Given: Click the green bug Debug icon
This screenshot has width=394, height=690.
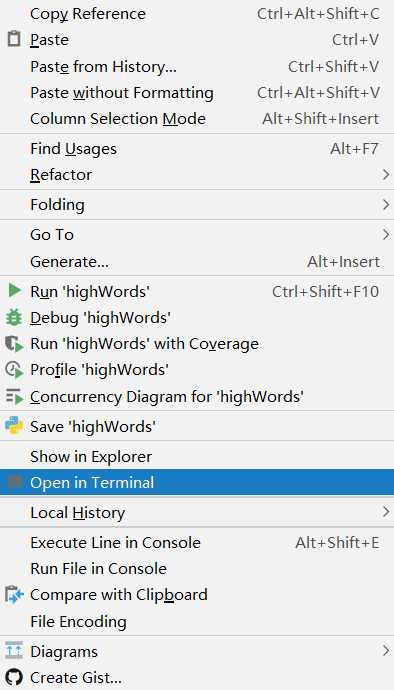Looking at the screenshot, I should tap(14, 317).
